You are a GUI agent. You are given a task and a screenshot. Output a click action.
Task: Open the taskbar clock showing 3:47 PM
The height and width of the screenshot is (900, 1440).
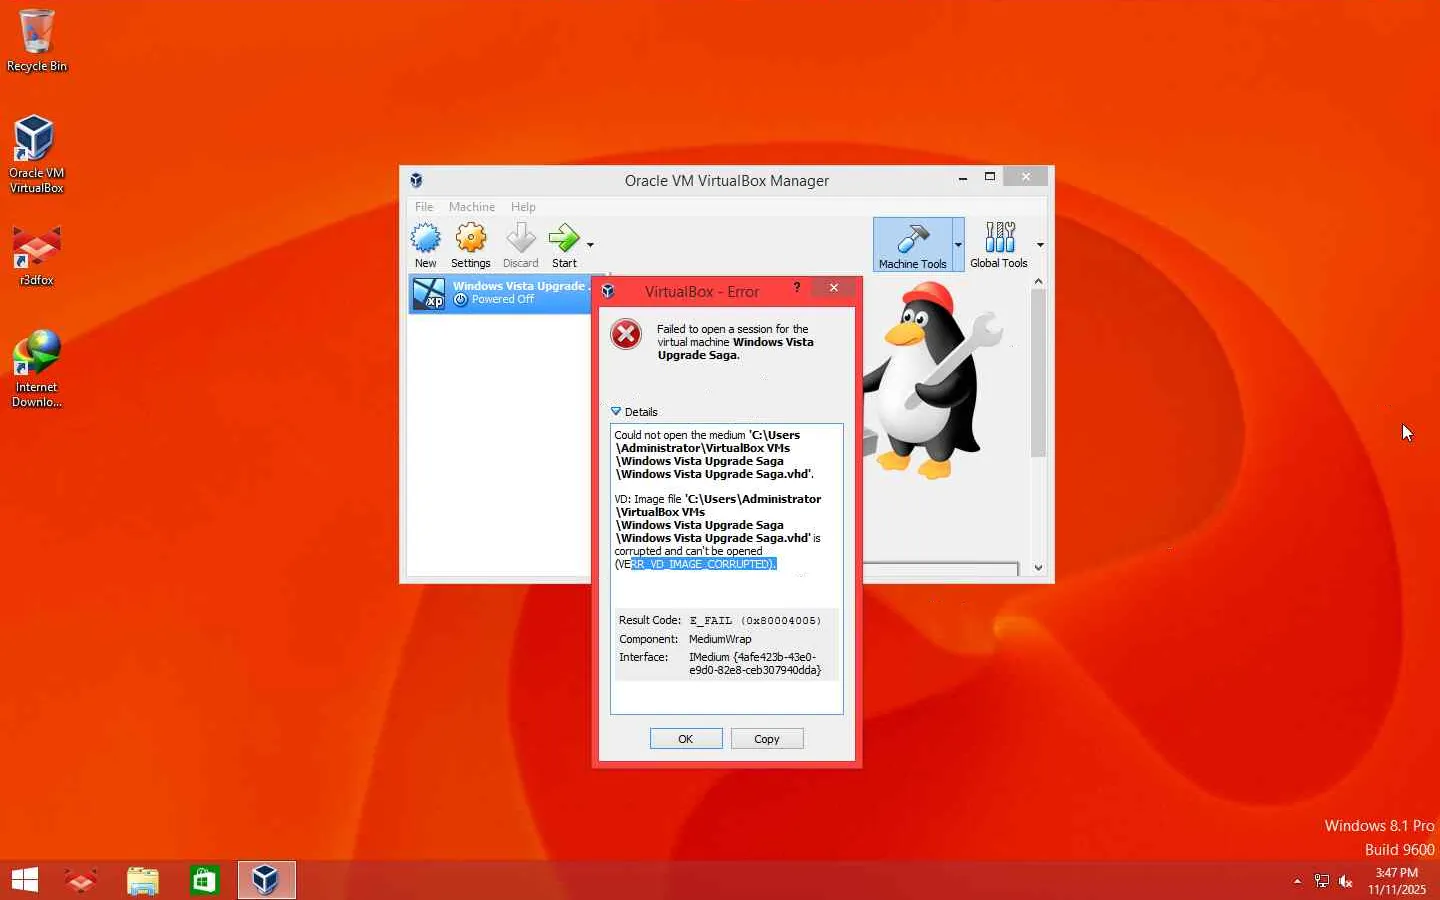[x=1397, y=881]
